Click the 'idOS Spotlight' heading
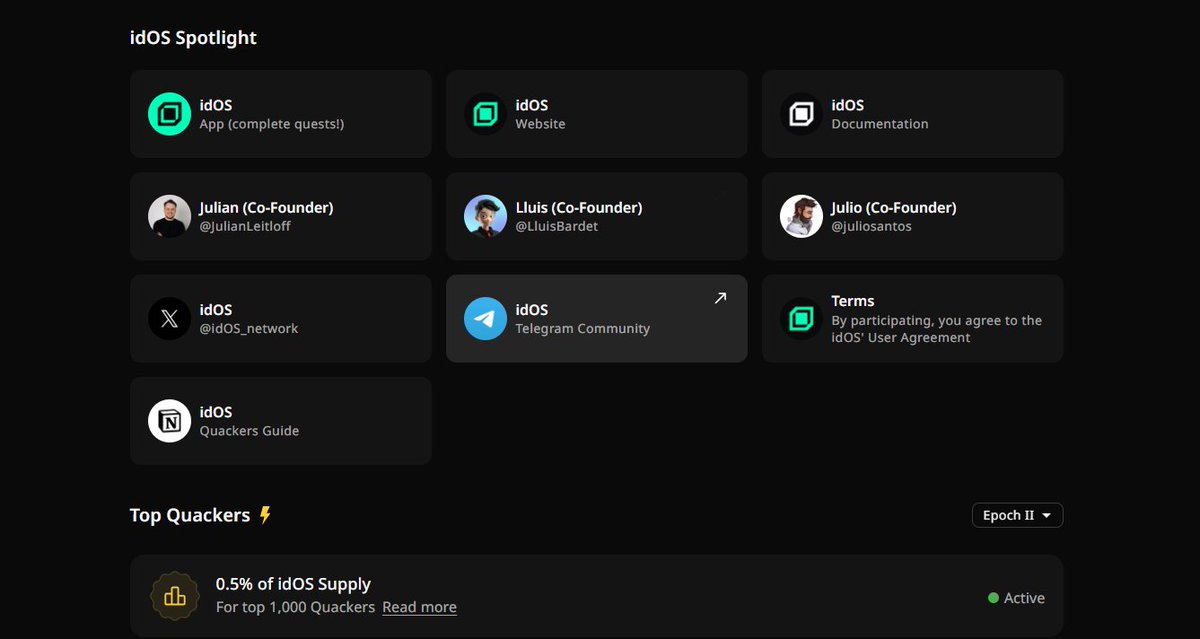Viewport: 1200px width, 639px height. click(193, 38)
